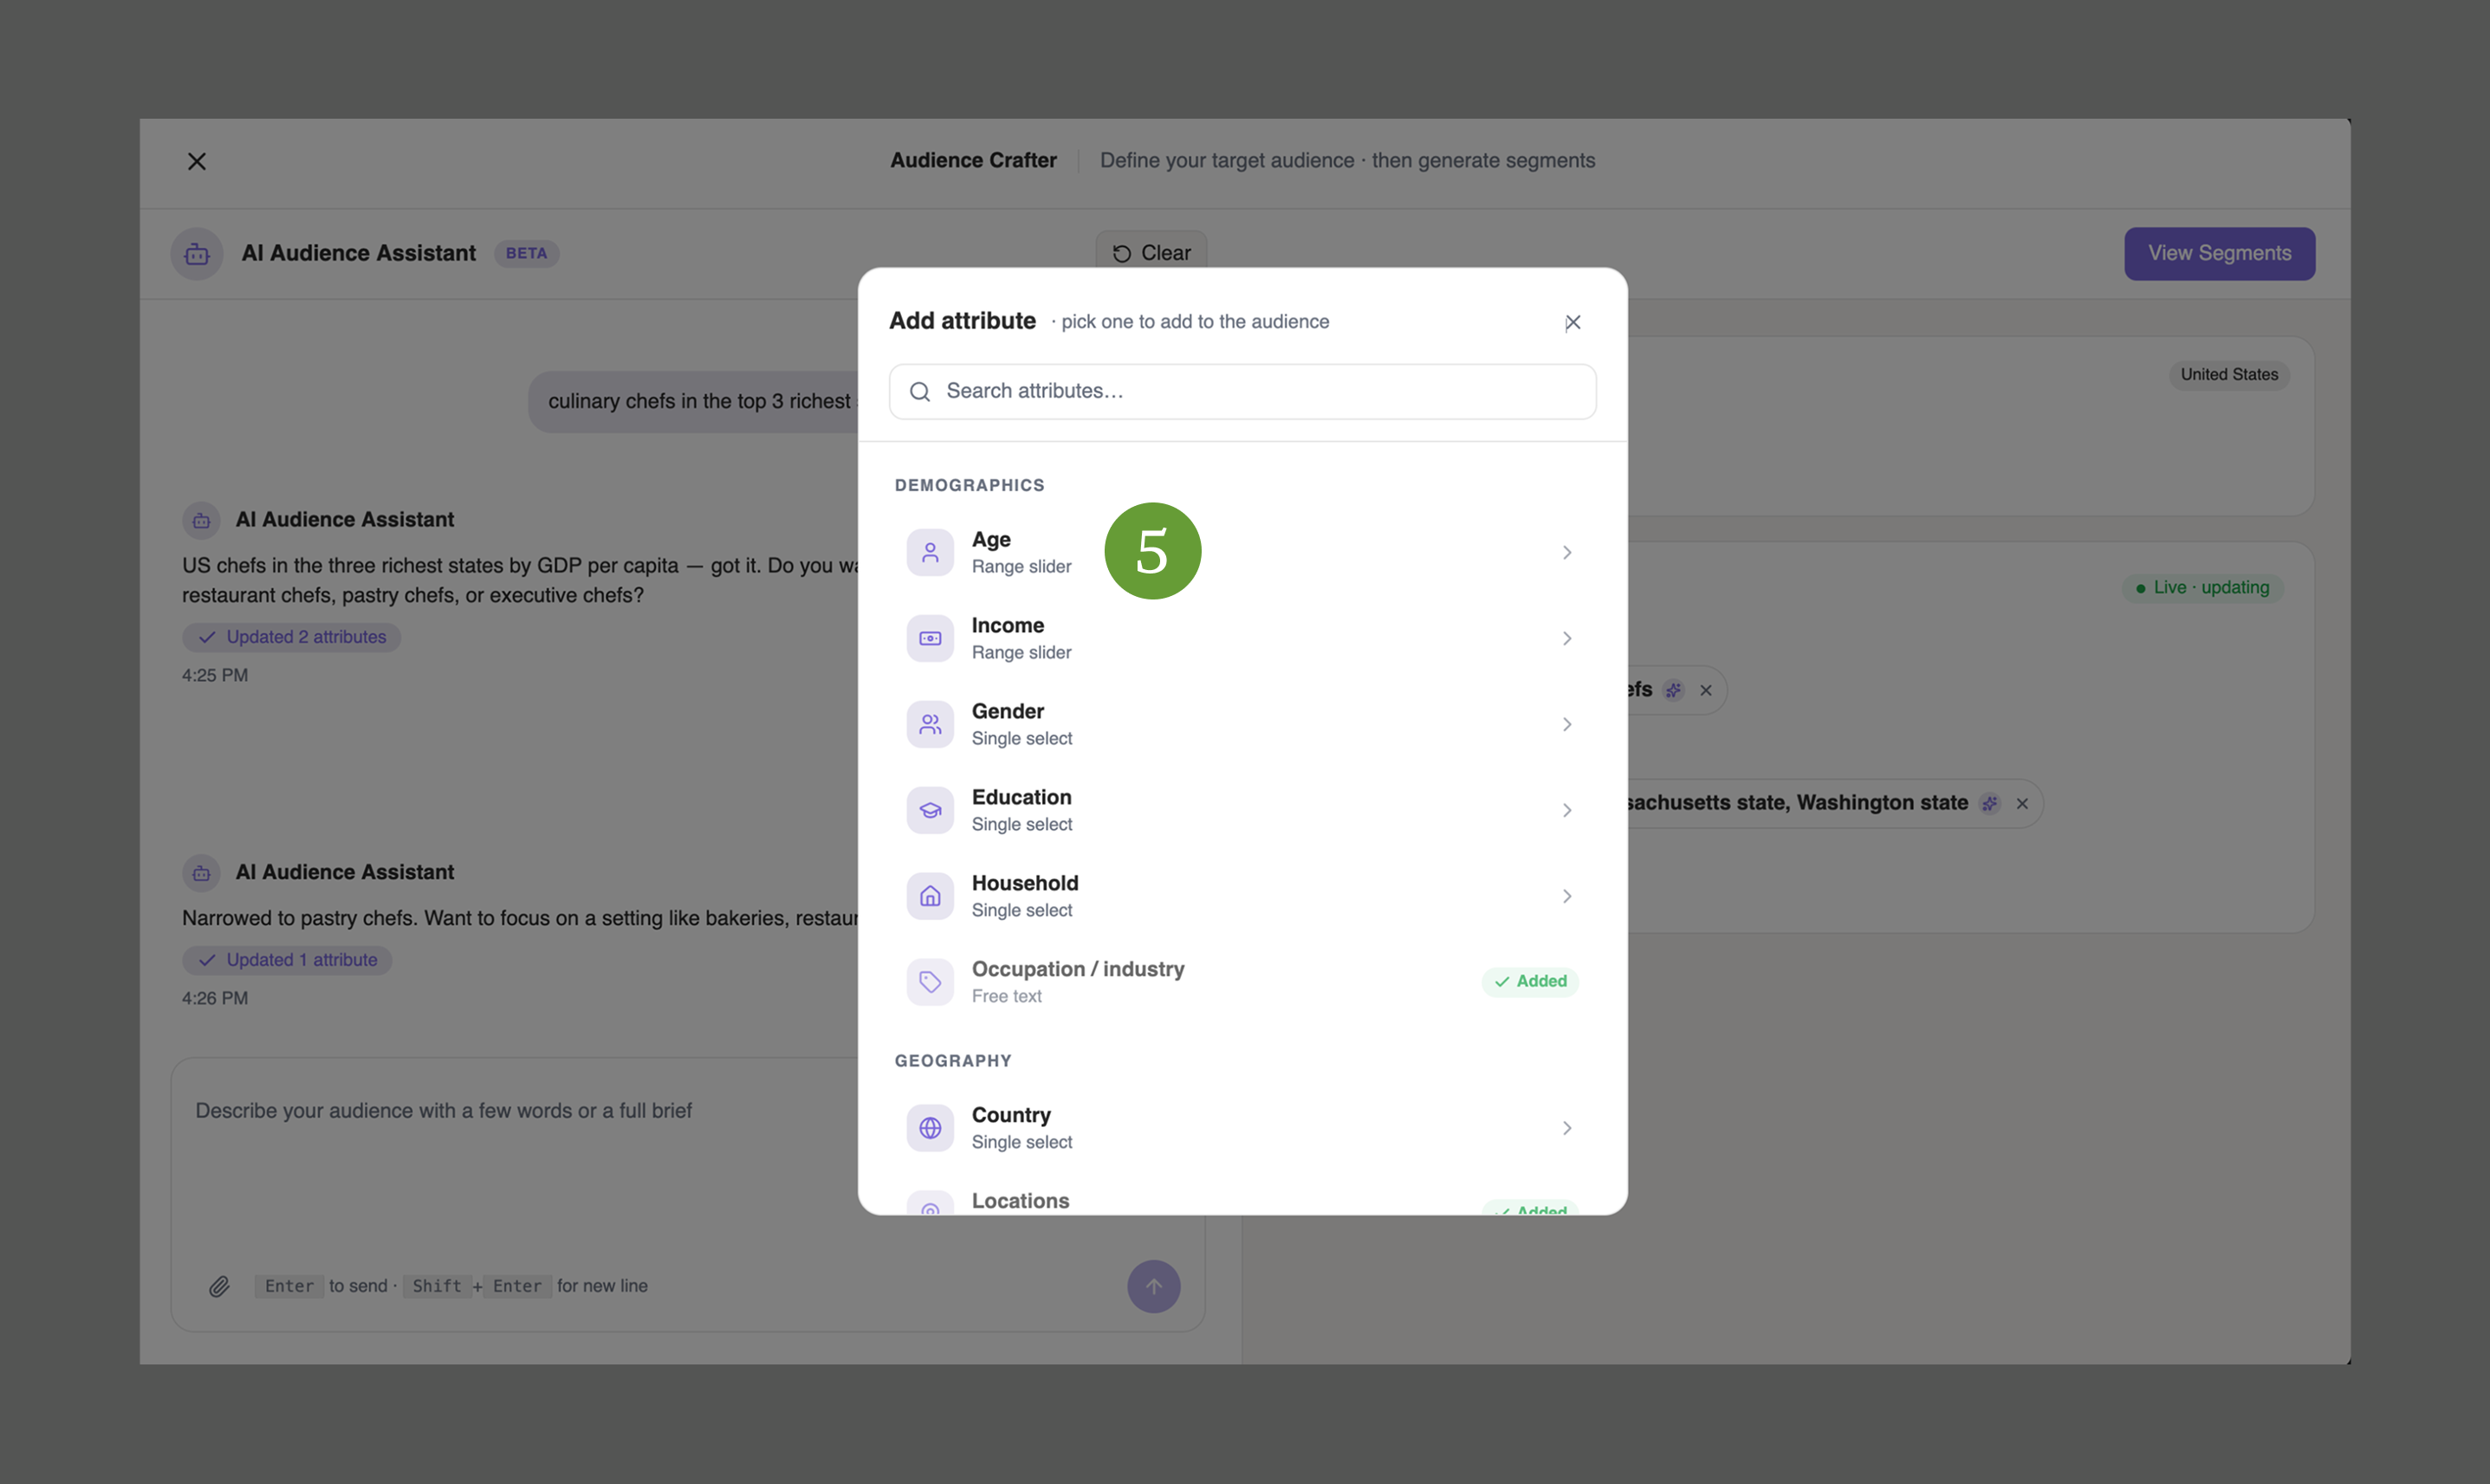Pick the Gender attribute row
This screenshot has width=2490, height=1484.
[x=1242, y=724]
